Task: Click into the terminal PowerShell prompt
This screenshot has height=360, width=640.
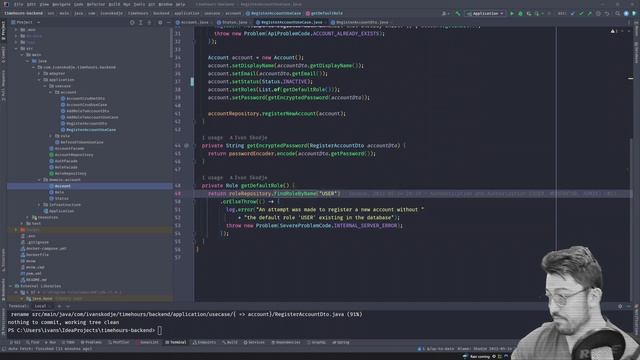Action: tap(160, 330)
